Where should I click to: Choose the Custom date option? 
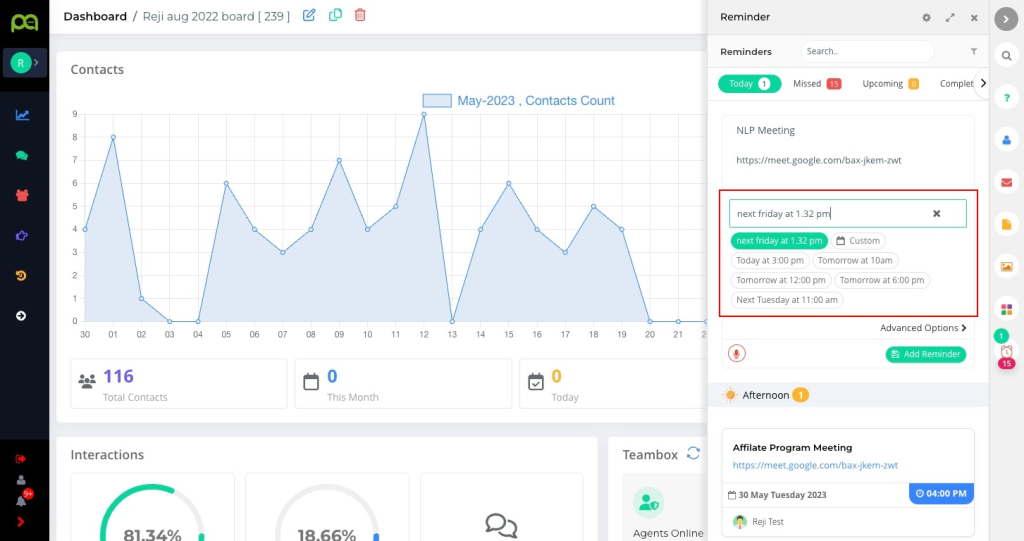point(858,240)
